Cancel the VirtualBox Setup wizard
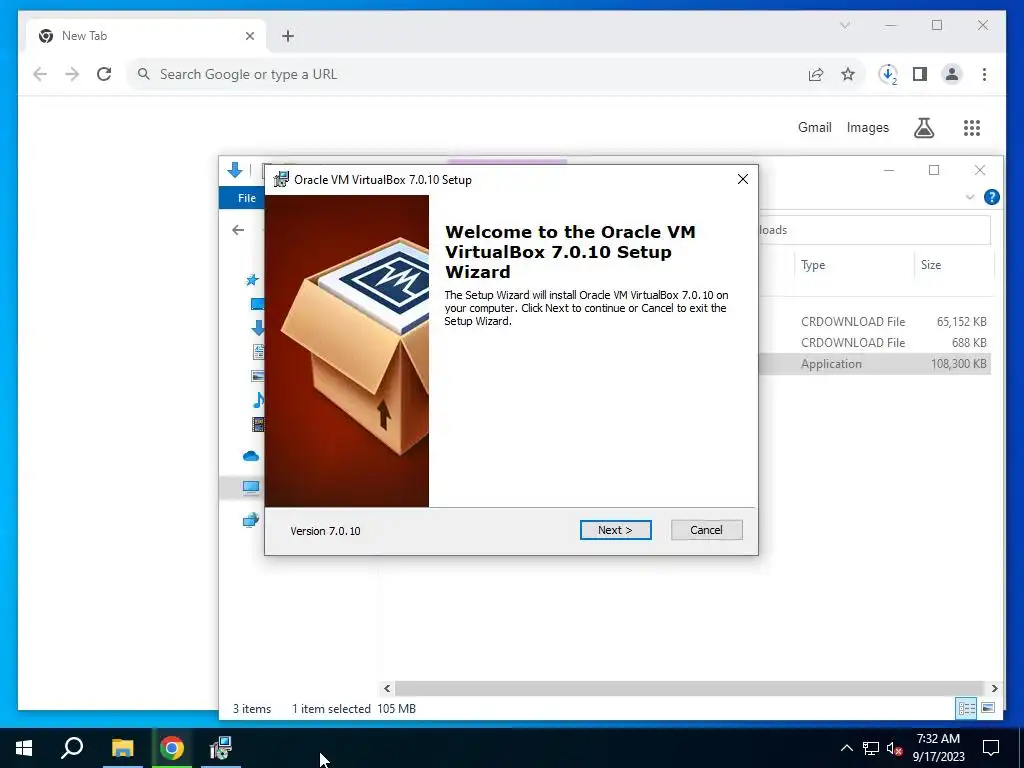This screenshot has height=768, width=1024. (x=706, y=530)
